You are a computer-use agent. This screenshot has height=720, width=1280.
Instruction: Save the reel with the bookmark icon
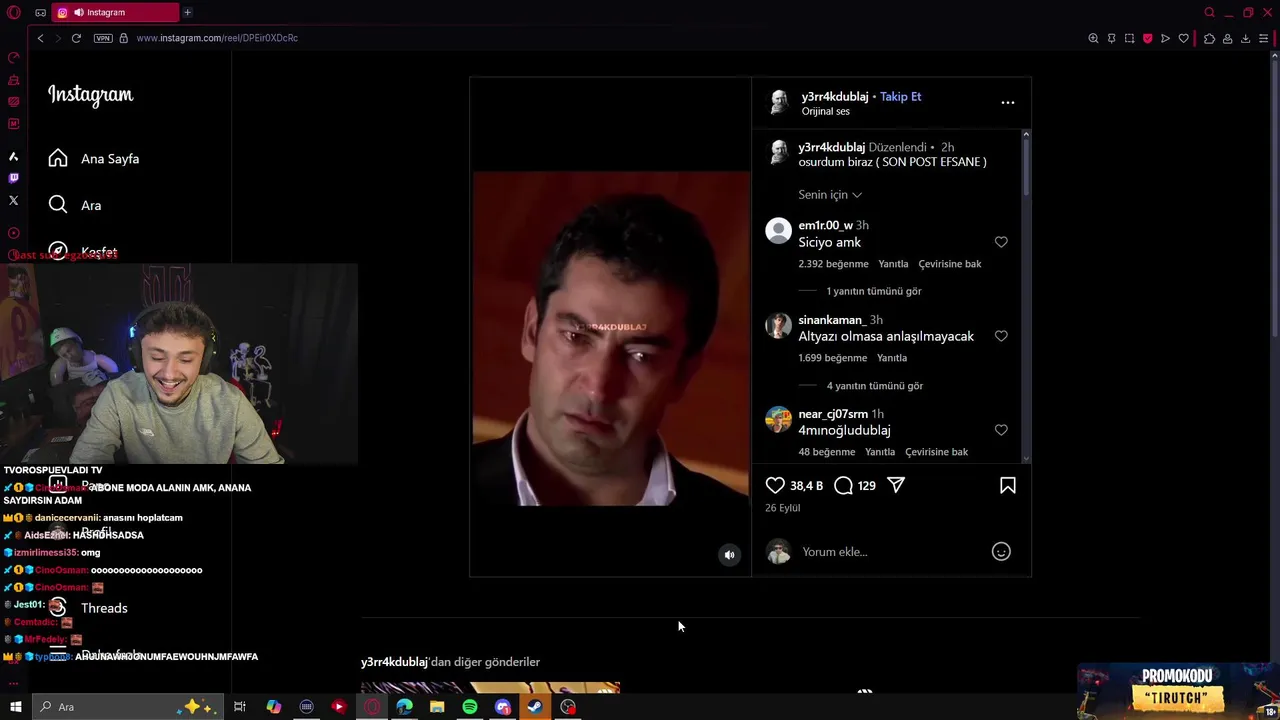point(1007,485)
